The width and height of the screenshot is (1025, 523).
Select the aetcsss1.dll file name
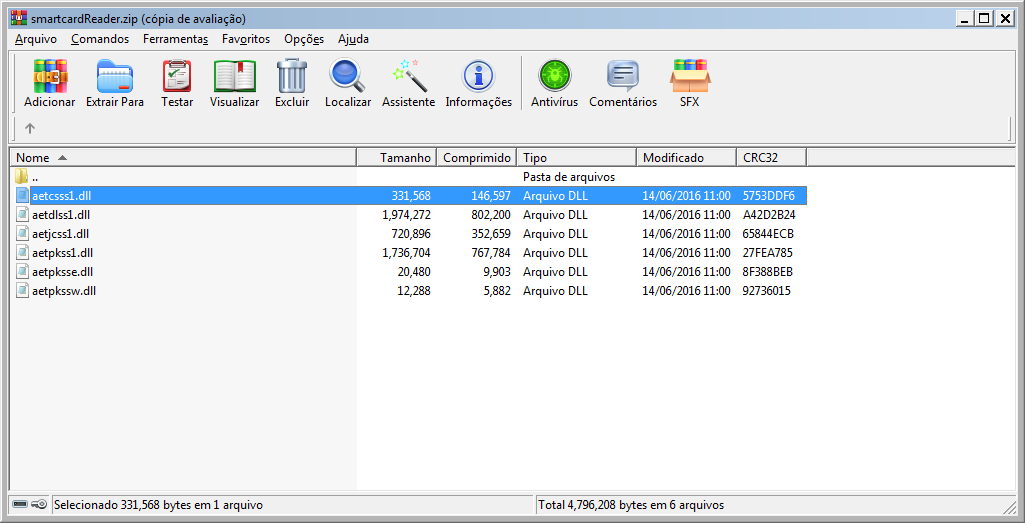click(61, 195)
